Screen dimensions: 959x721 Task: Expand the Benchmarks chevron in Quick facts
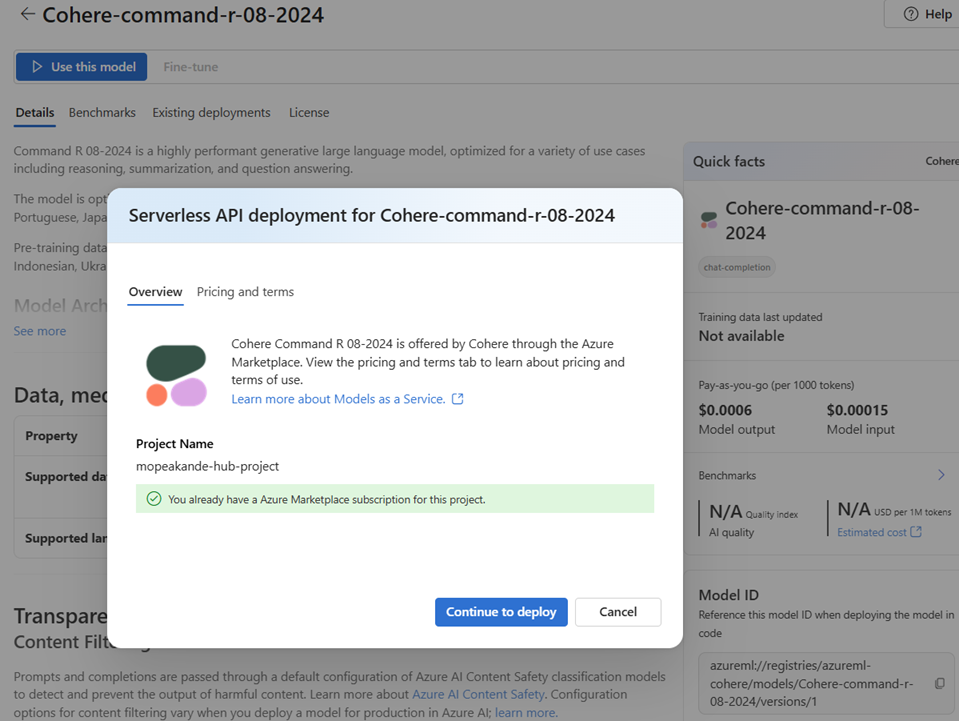[941, 475]
